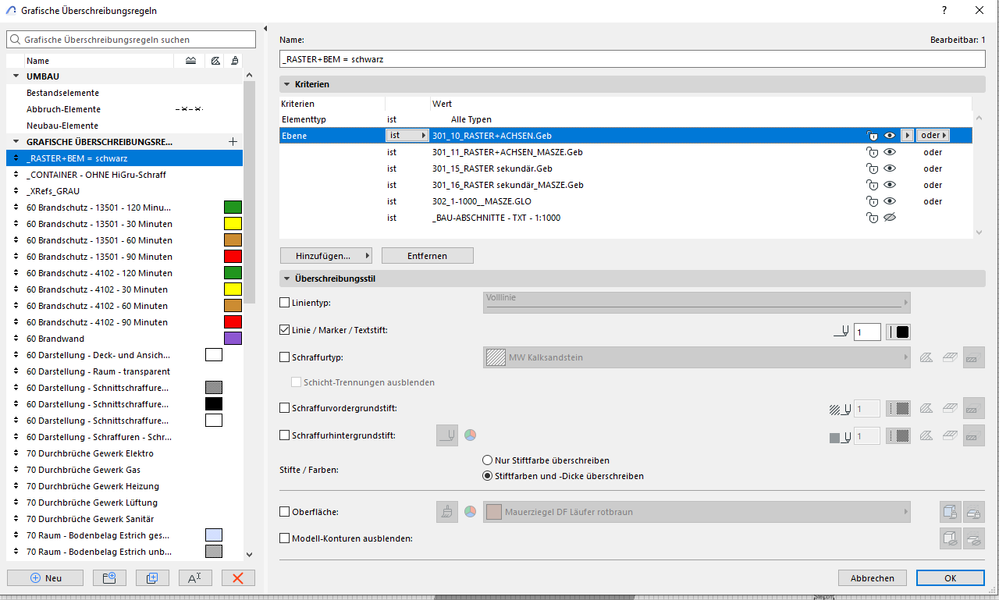Select the Neubau-Elemente rule
The height and width of the screenshot is (600, 999).
pos(62,126)
